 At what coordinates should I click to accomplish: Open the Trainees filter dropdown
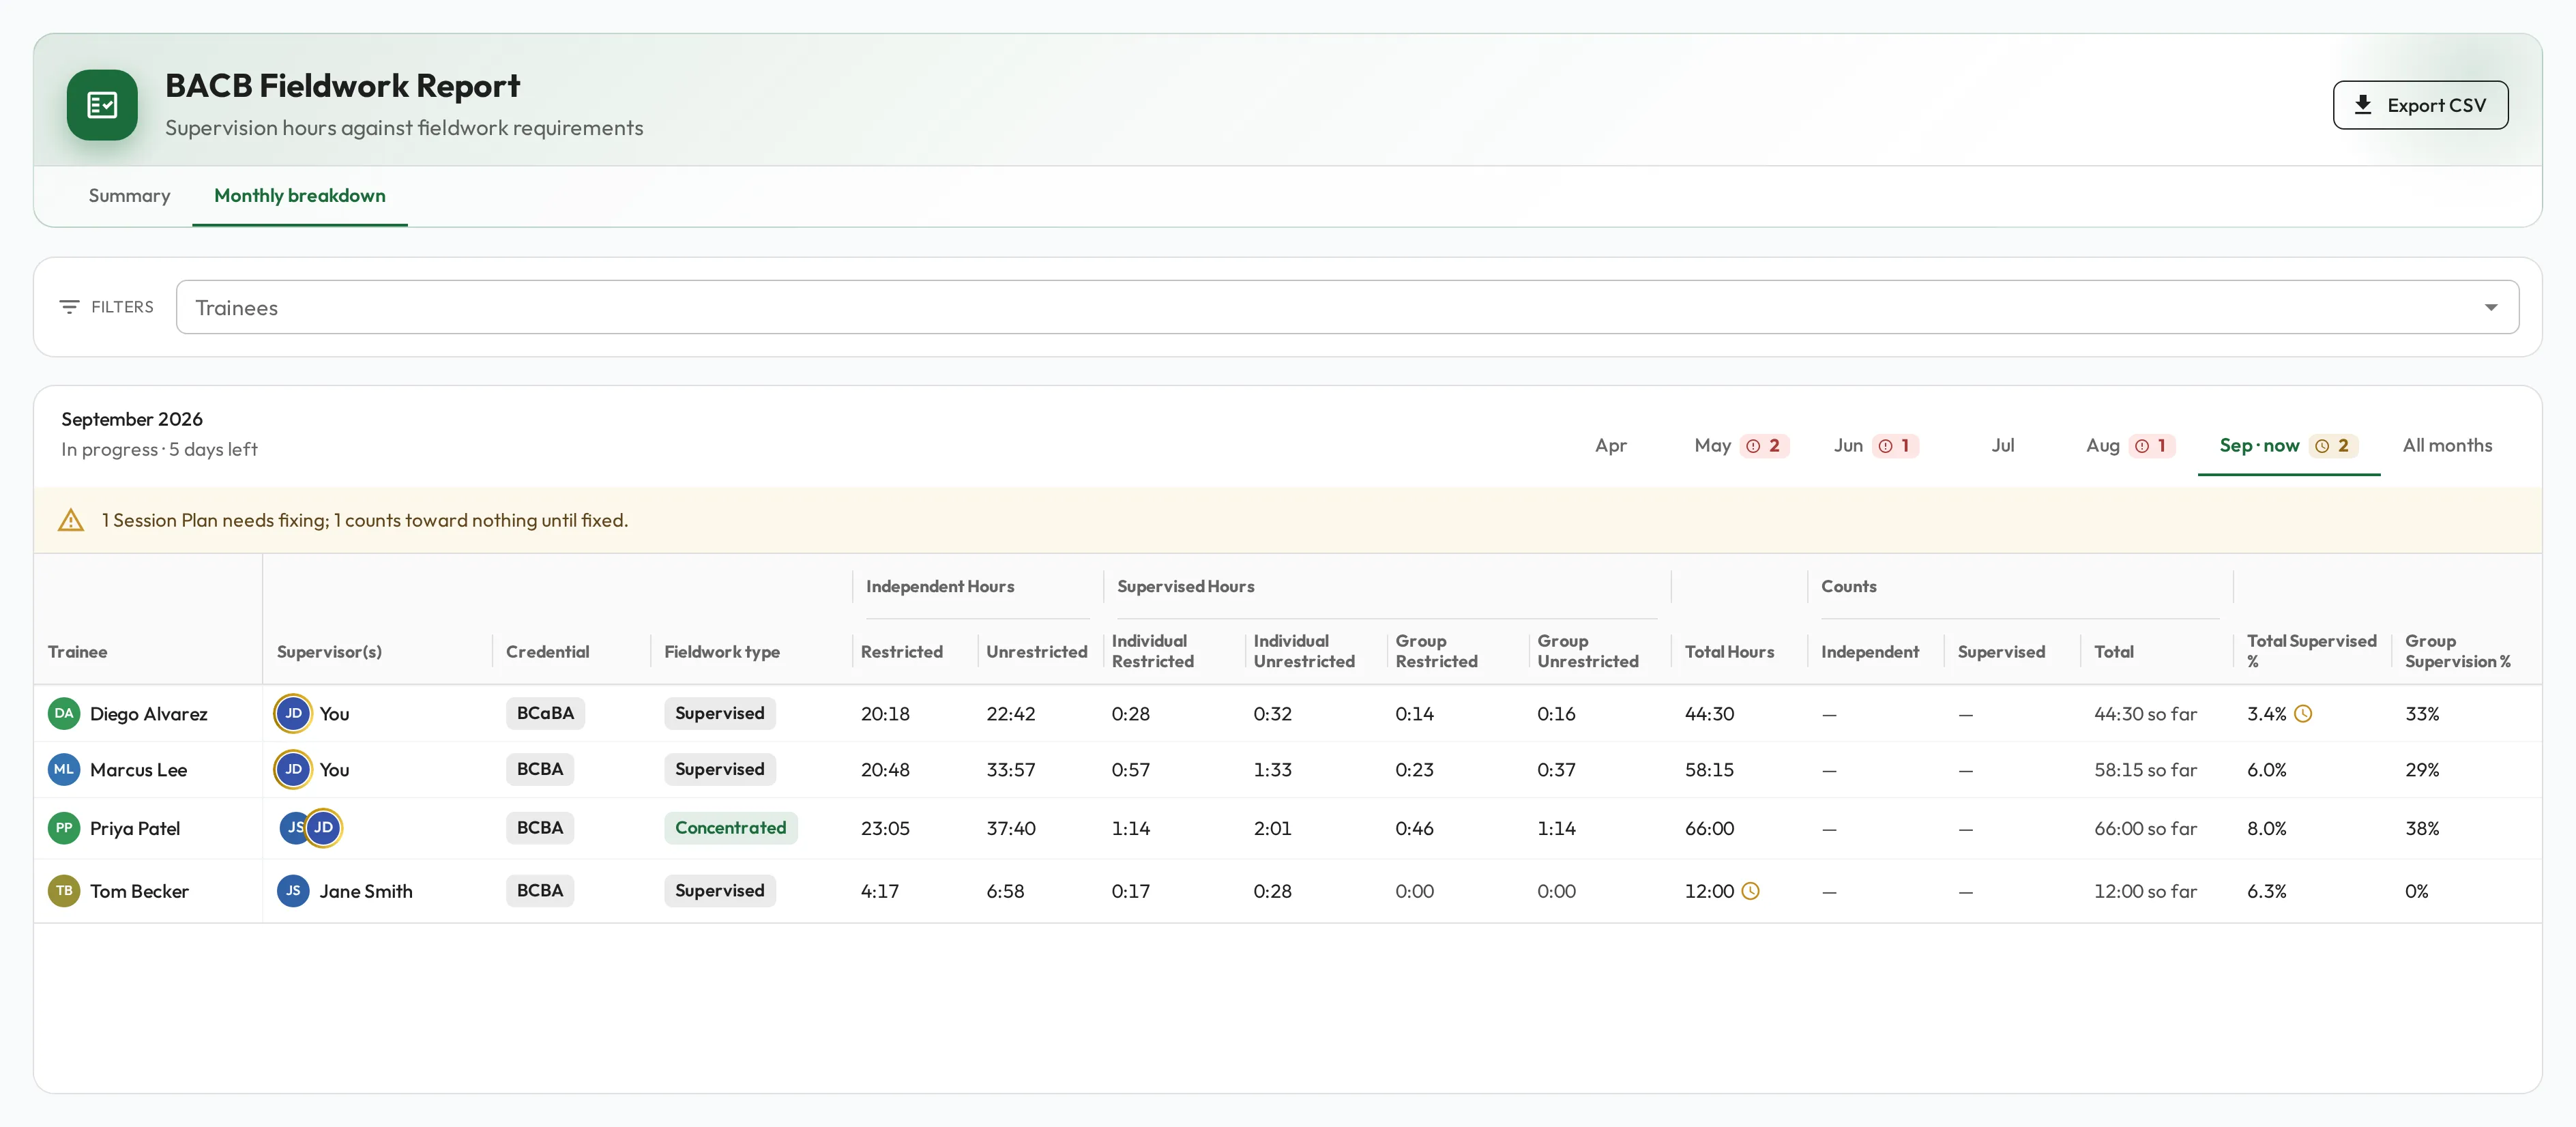coord(1347,307)
